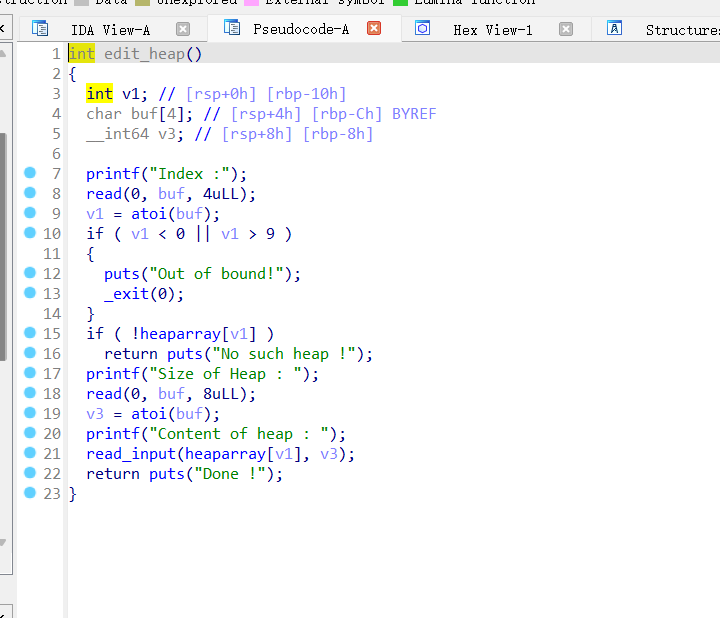
Task: Click variable v1 in its declaration
Action: point(131,94)
